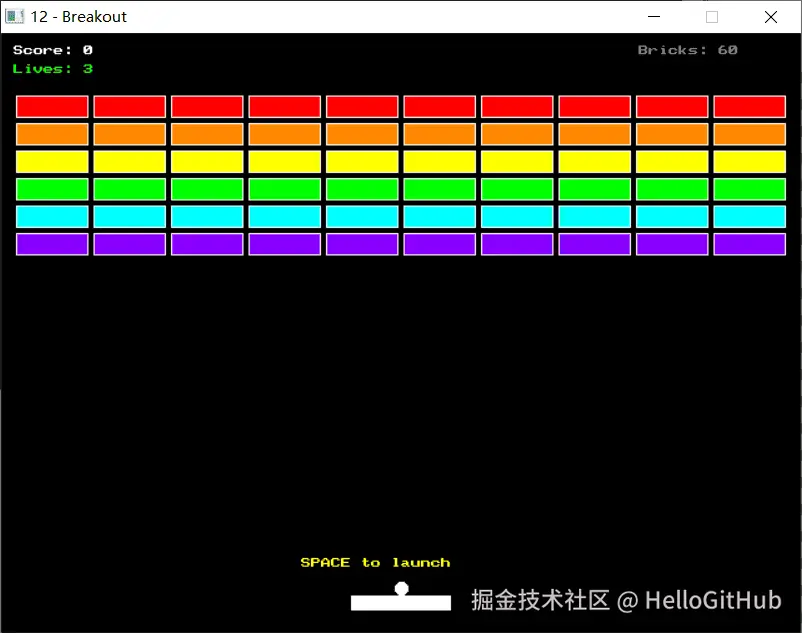This screenshot has width=802, height=633.
Task: Click the "Bricks: 60" counter
Action: coord(687,50)
